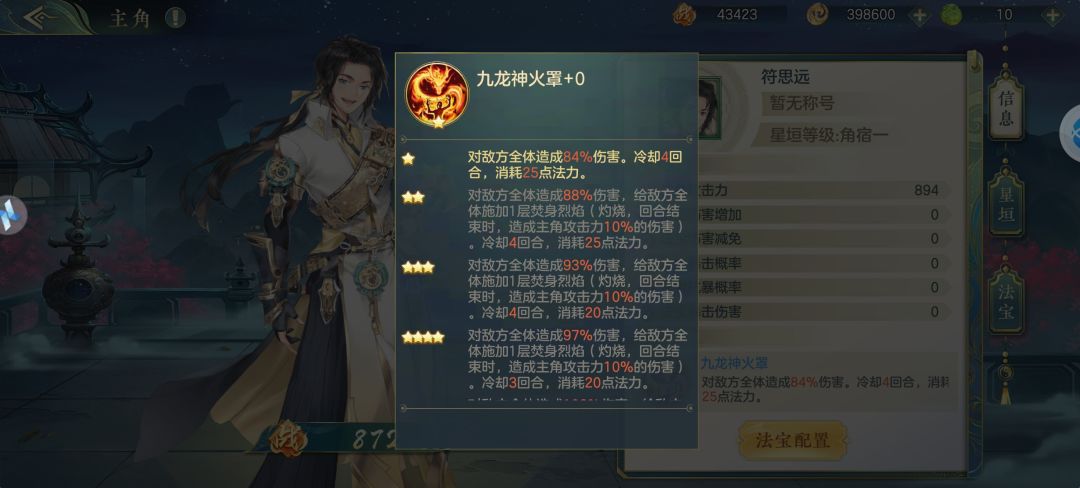This screenshot has height=488, width=1080.
Task: Tap the combat power emblem icon
Action: click(287, 439)
